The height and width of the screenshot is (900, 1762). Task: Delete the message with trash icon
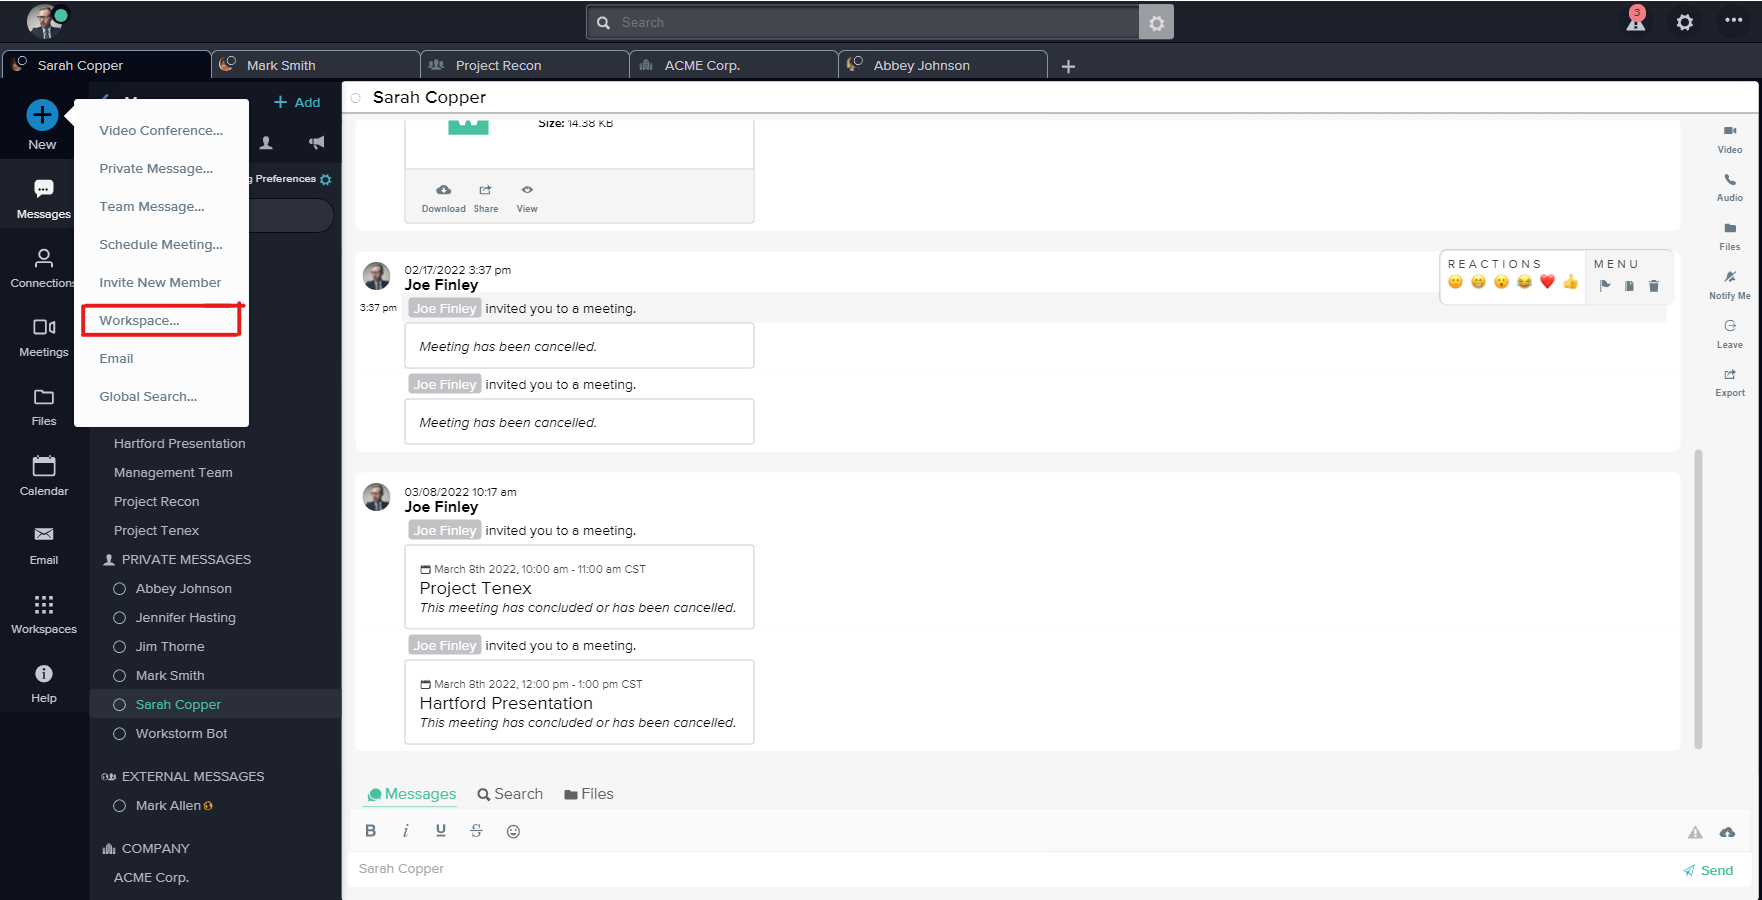(1654, 285)
